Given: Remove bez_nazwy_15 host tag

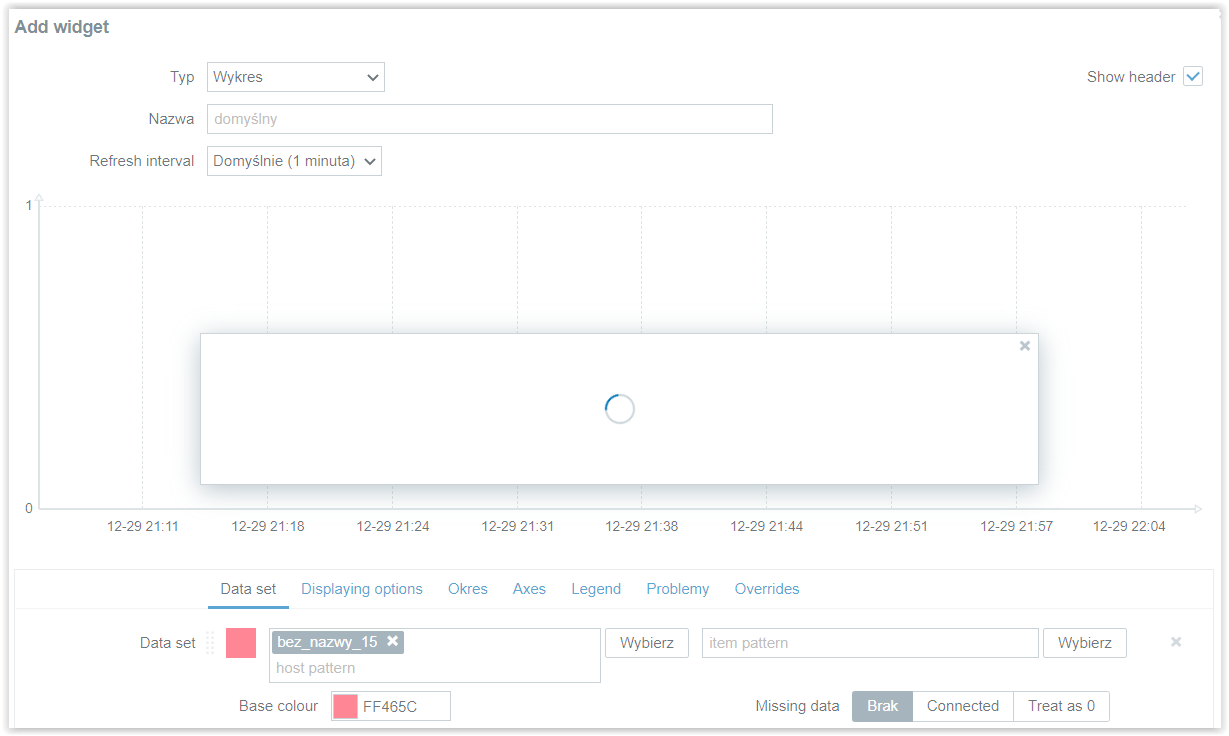Looking at the screenshot, I should click(x=393, y=641).
